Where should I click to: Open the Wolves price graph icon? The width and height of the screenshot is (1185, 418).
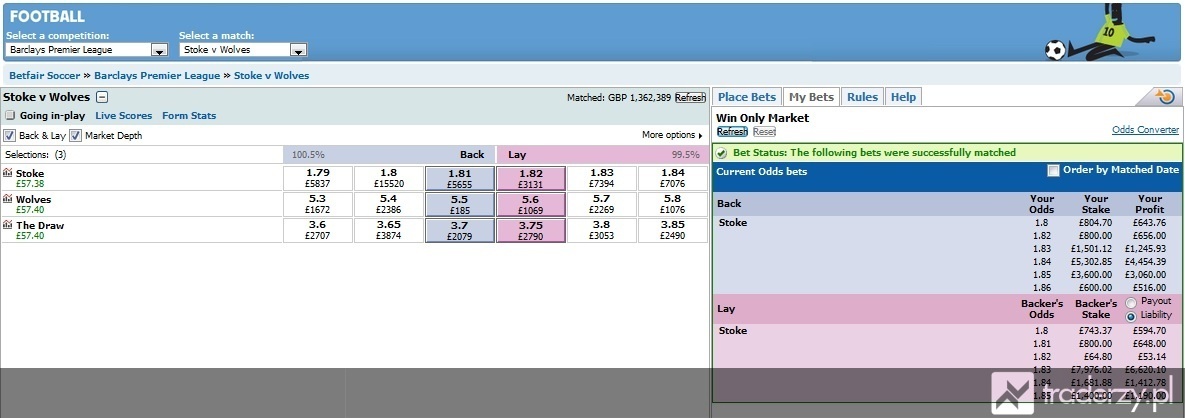click(8, 199)
